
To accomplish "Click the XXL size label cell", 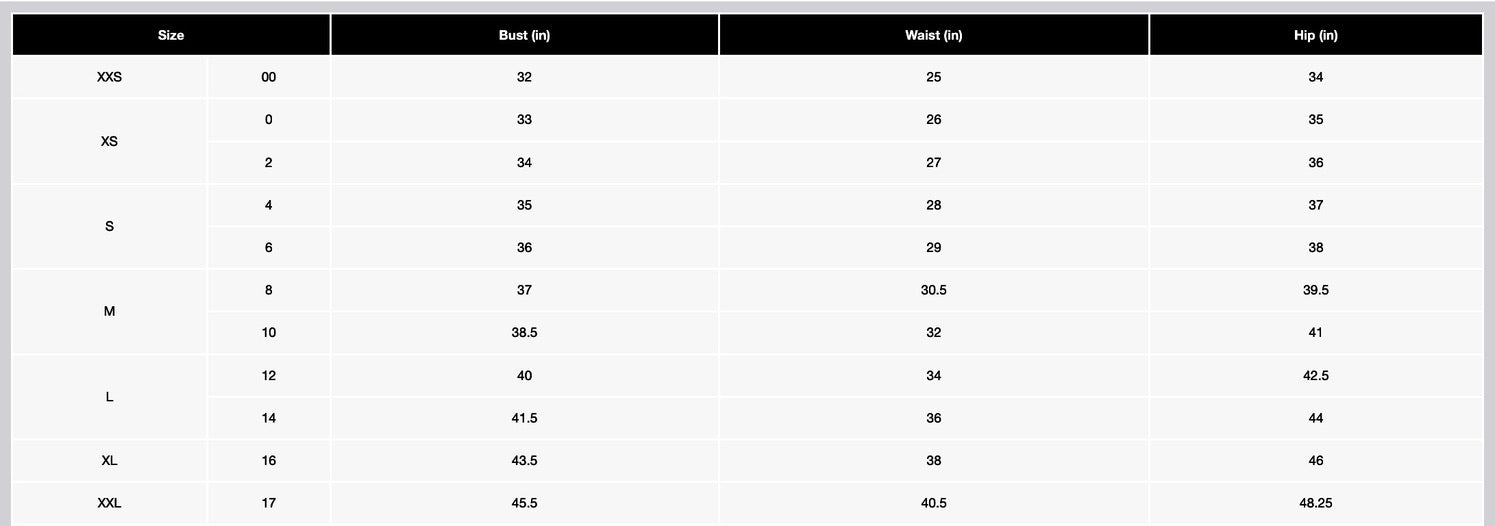I will coord(110,503).
